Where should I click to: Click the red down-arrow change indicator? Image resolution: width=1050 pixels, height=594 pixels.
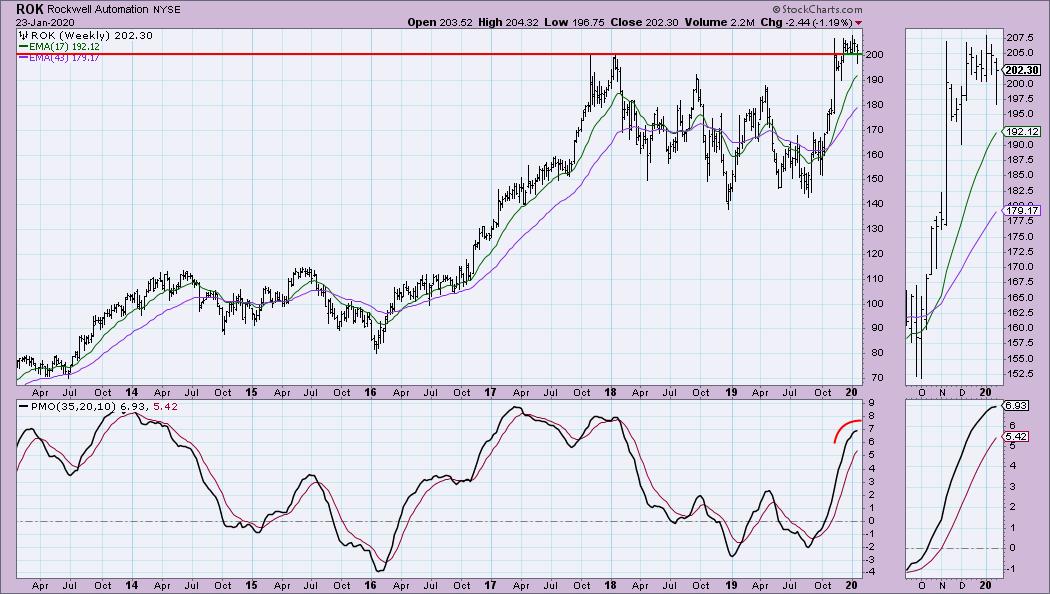tap(859, 23)
